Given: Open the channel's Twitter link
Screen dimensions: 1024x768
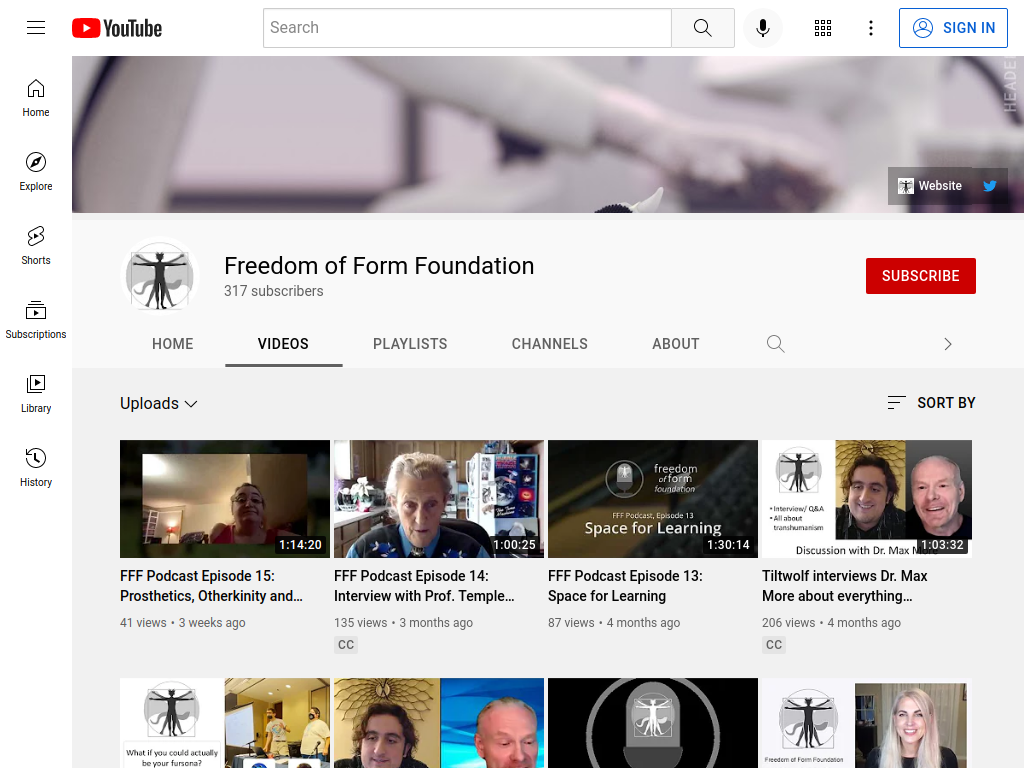Looking at the screenshot, I should [x=990, y=186].
